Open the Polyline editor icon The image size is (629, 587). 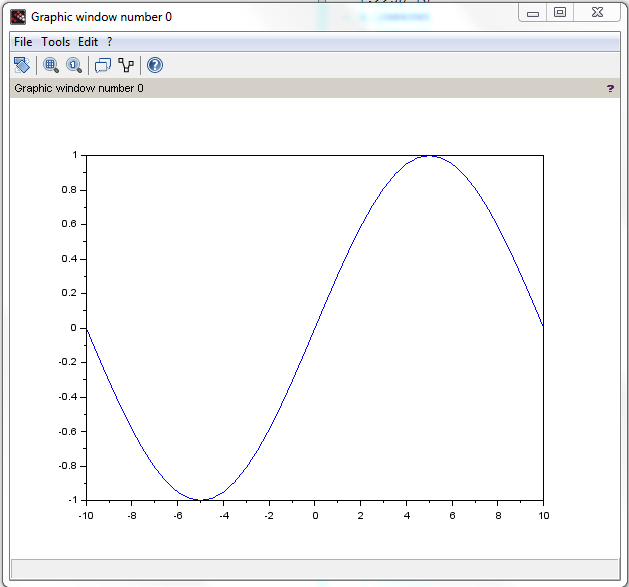click(126, 65)
